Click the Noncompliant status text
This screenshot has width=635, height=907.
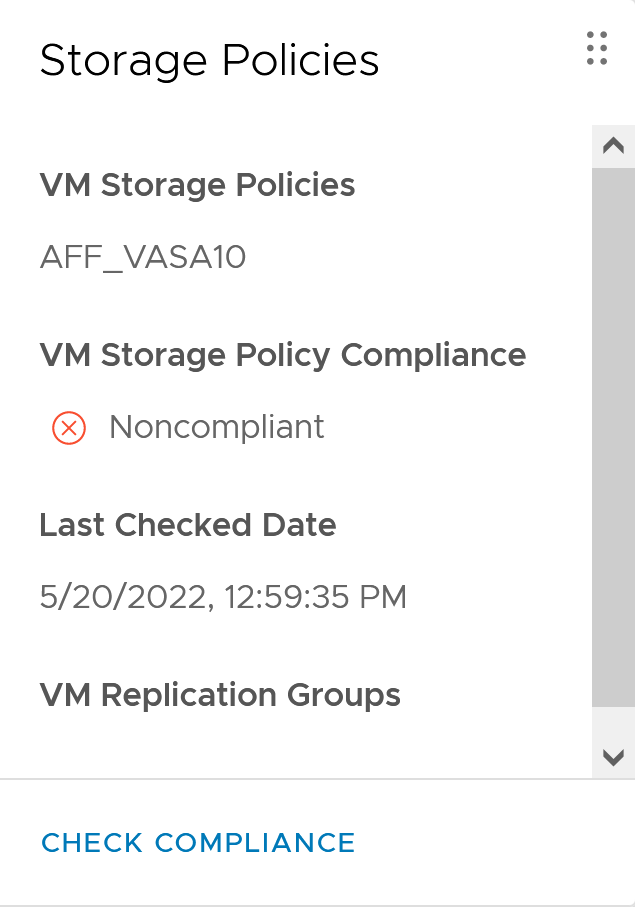(217, 428)
